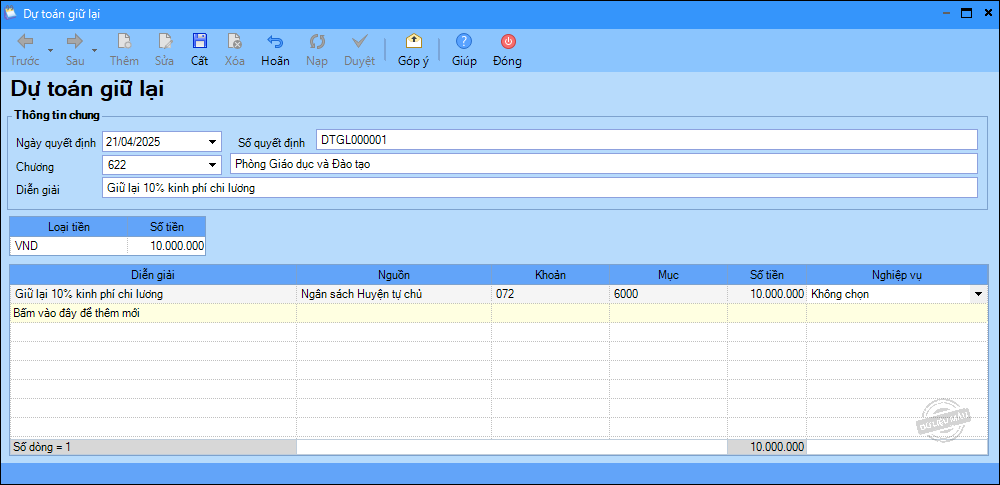The image size is (1000, 485).
Task: Click the Số tiền cell in detail row
Action: coord(767,294)
